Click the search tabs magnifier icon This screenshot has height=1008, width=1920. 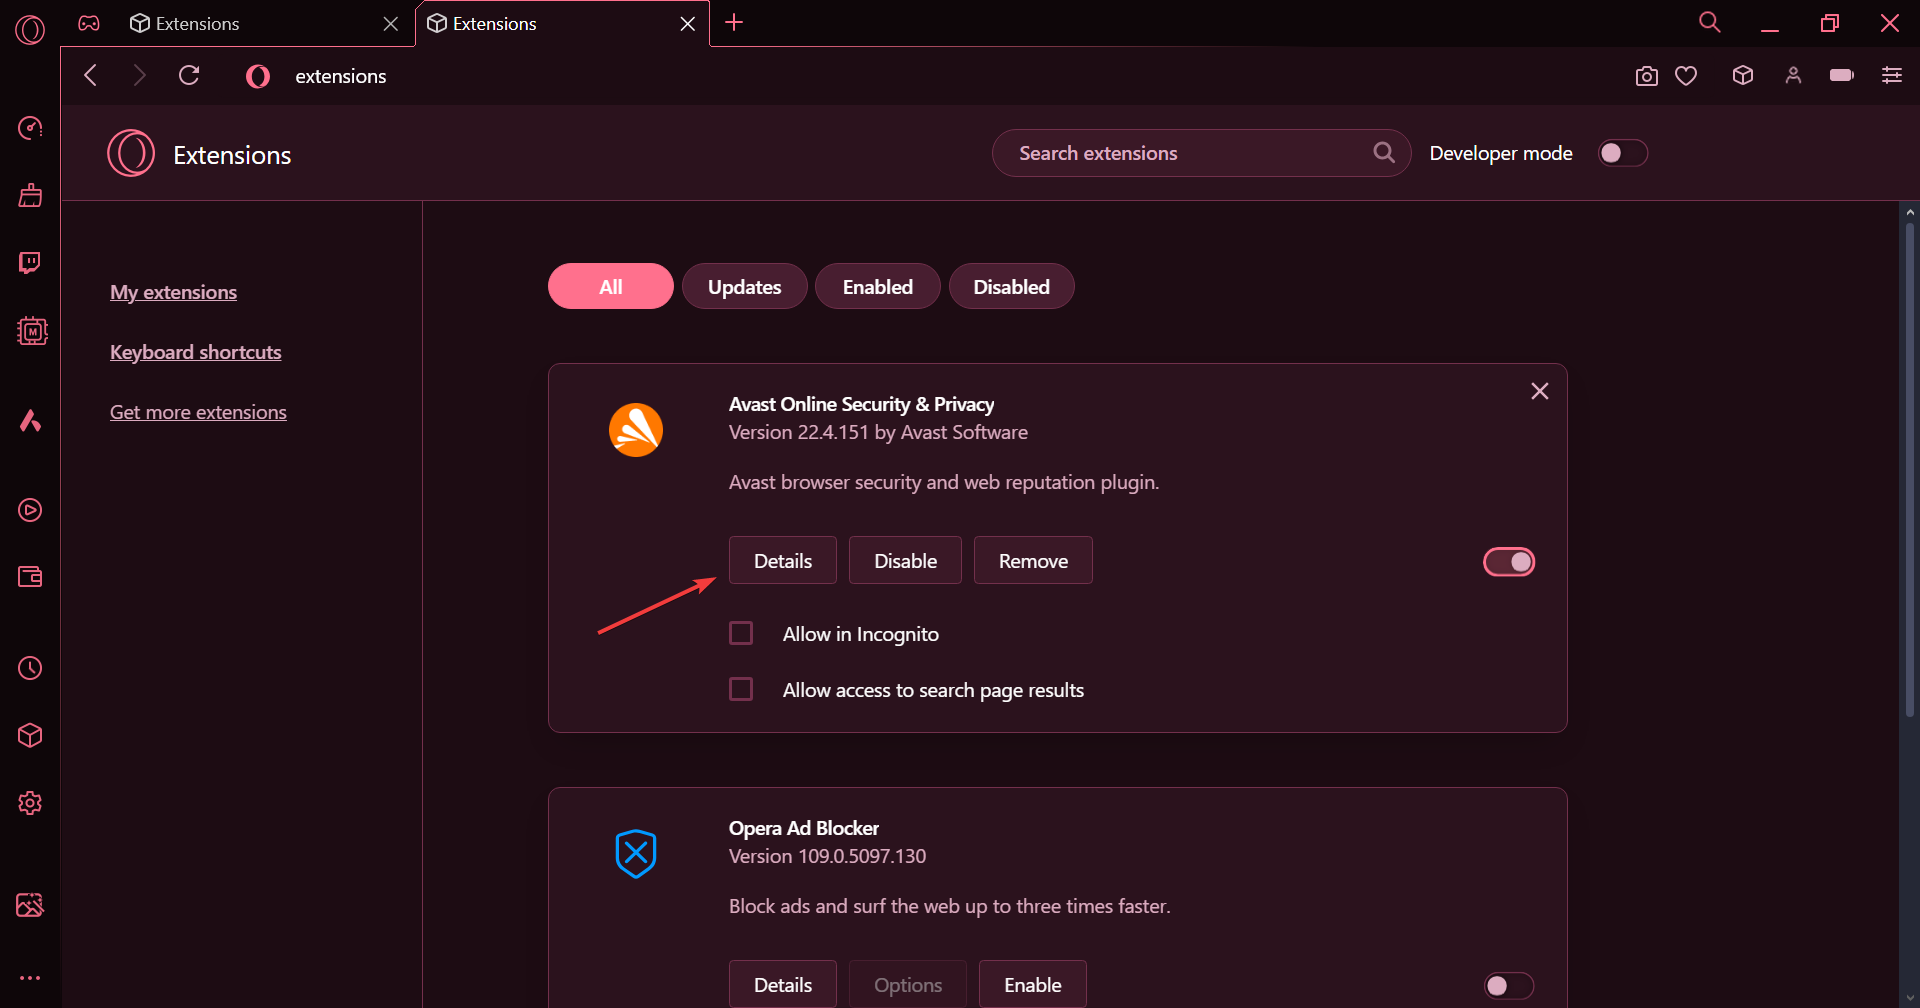[1710, 22]
